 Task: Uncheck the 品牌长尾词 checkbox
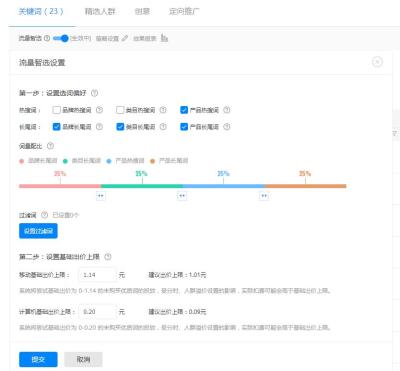coord(56,127)
